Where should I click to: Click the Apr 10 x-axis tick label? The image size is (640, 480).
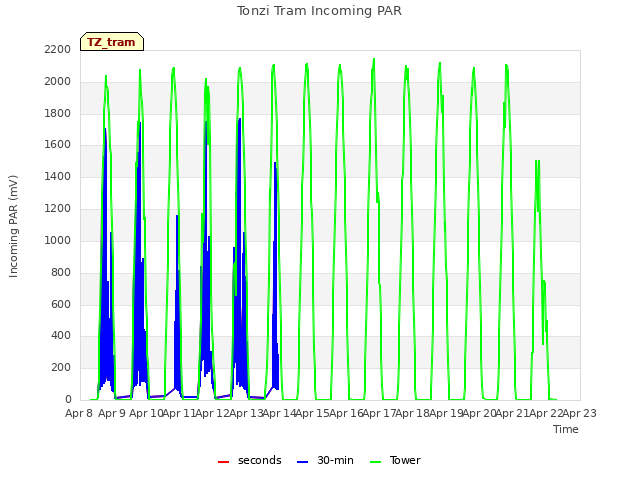(x=146, y=413)
